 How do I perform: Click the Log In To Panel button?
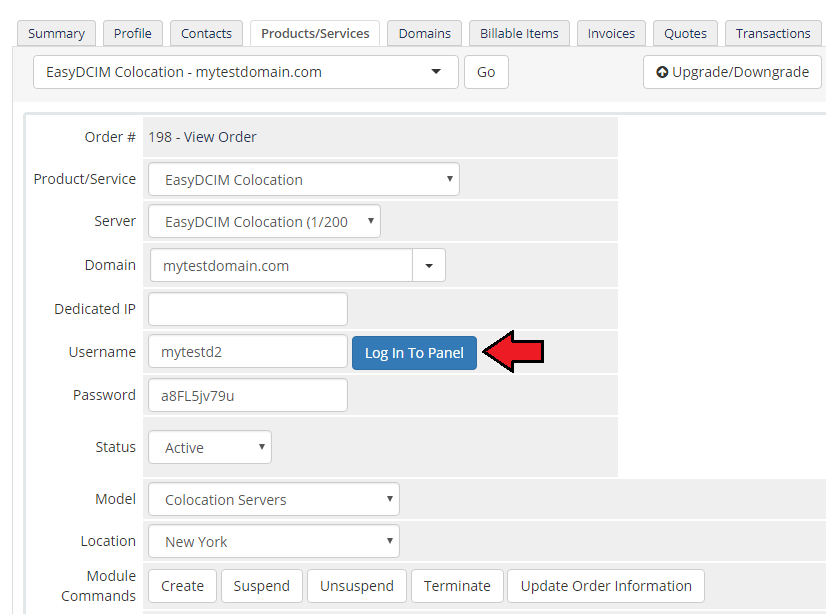pyautogui.click(x=414, y=353)
